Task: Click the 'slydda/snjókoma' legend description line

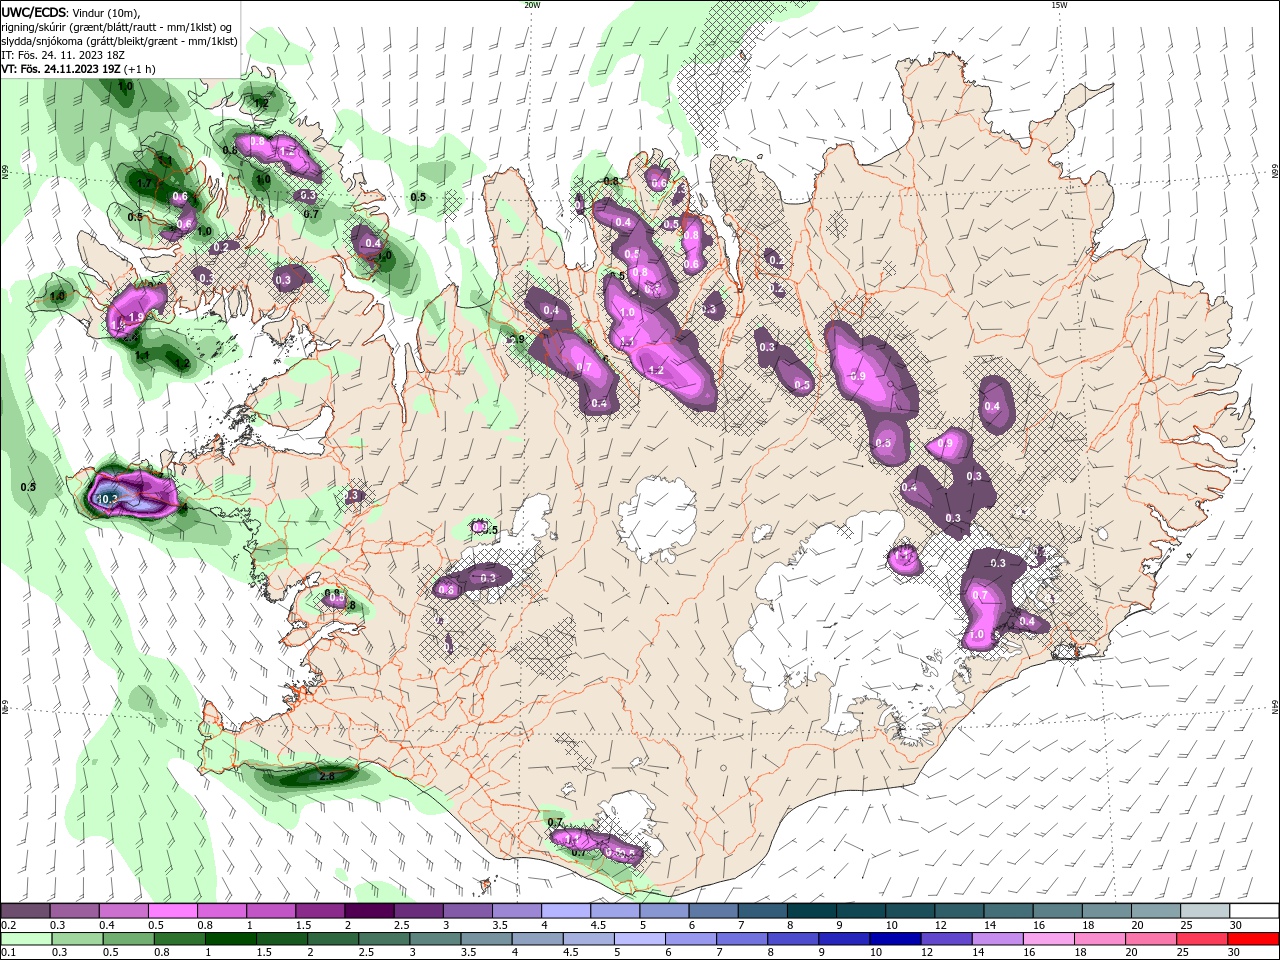Action: coord(119,41)
